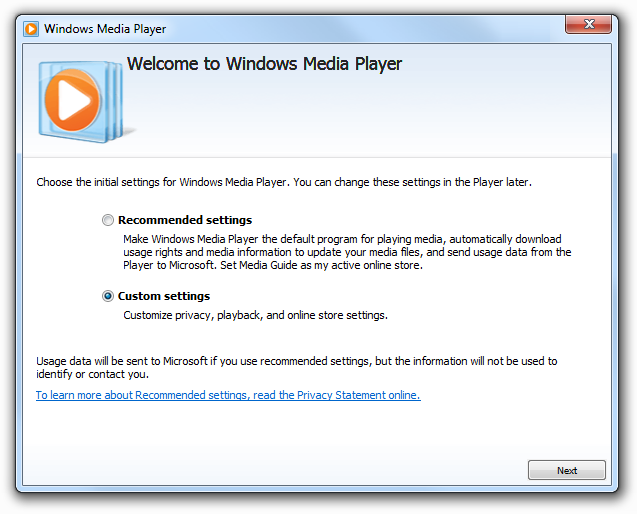This screenshot has height=514, width=637.
Task: Open the Privacy Statement online link
Action: click(x=228, y=395)
